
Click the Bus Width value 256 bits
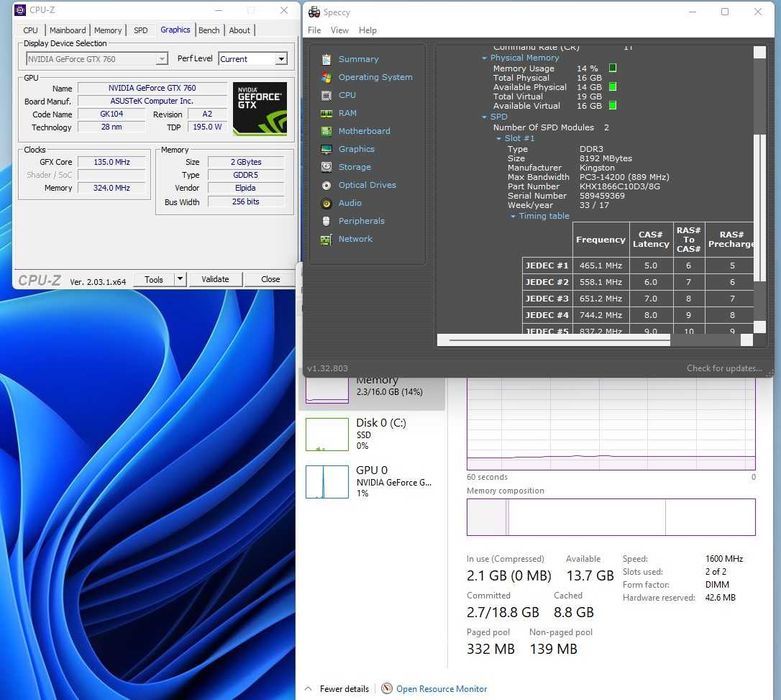tap(246, 202)
